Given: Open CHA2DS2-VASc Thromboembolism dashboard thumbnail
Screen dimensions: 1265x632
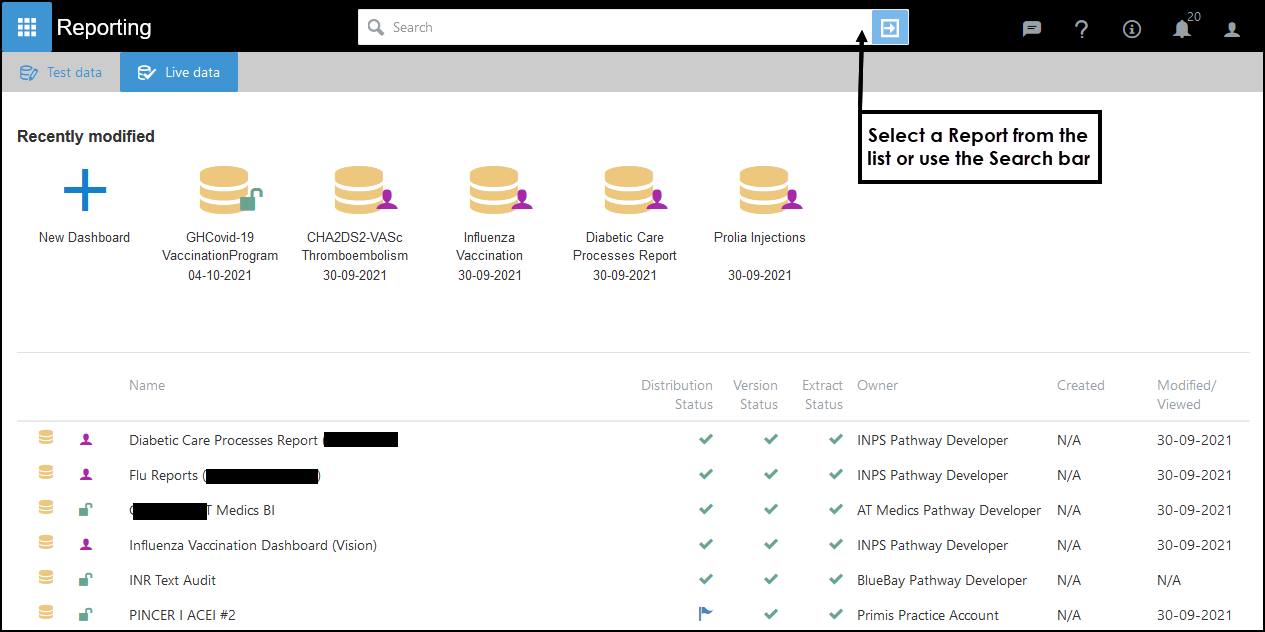Looking at the screenshot, I should (359, 190).
